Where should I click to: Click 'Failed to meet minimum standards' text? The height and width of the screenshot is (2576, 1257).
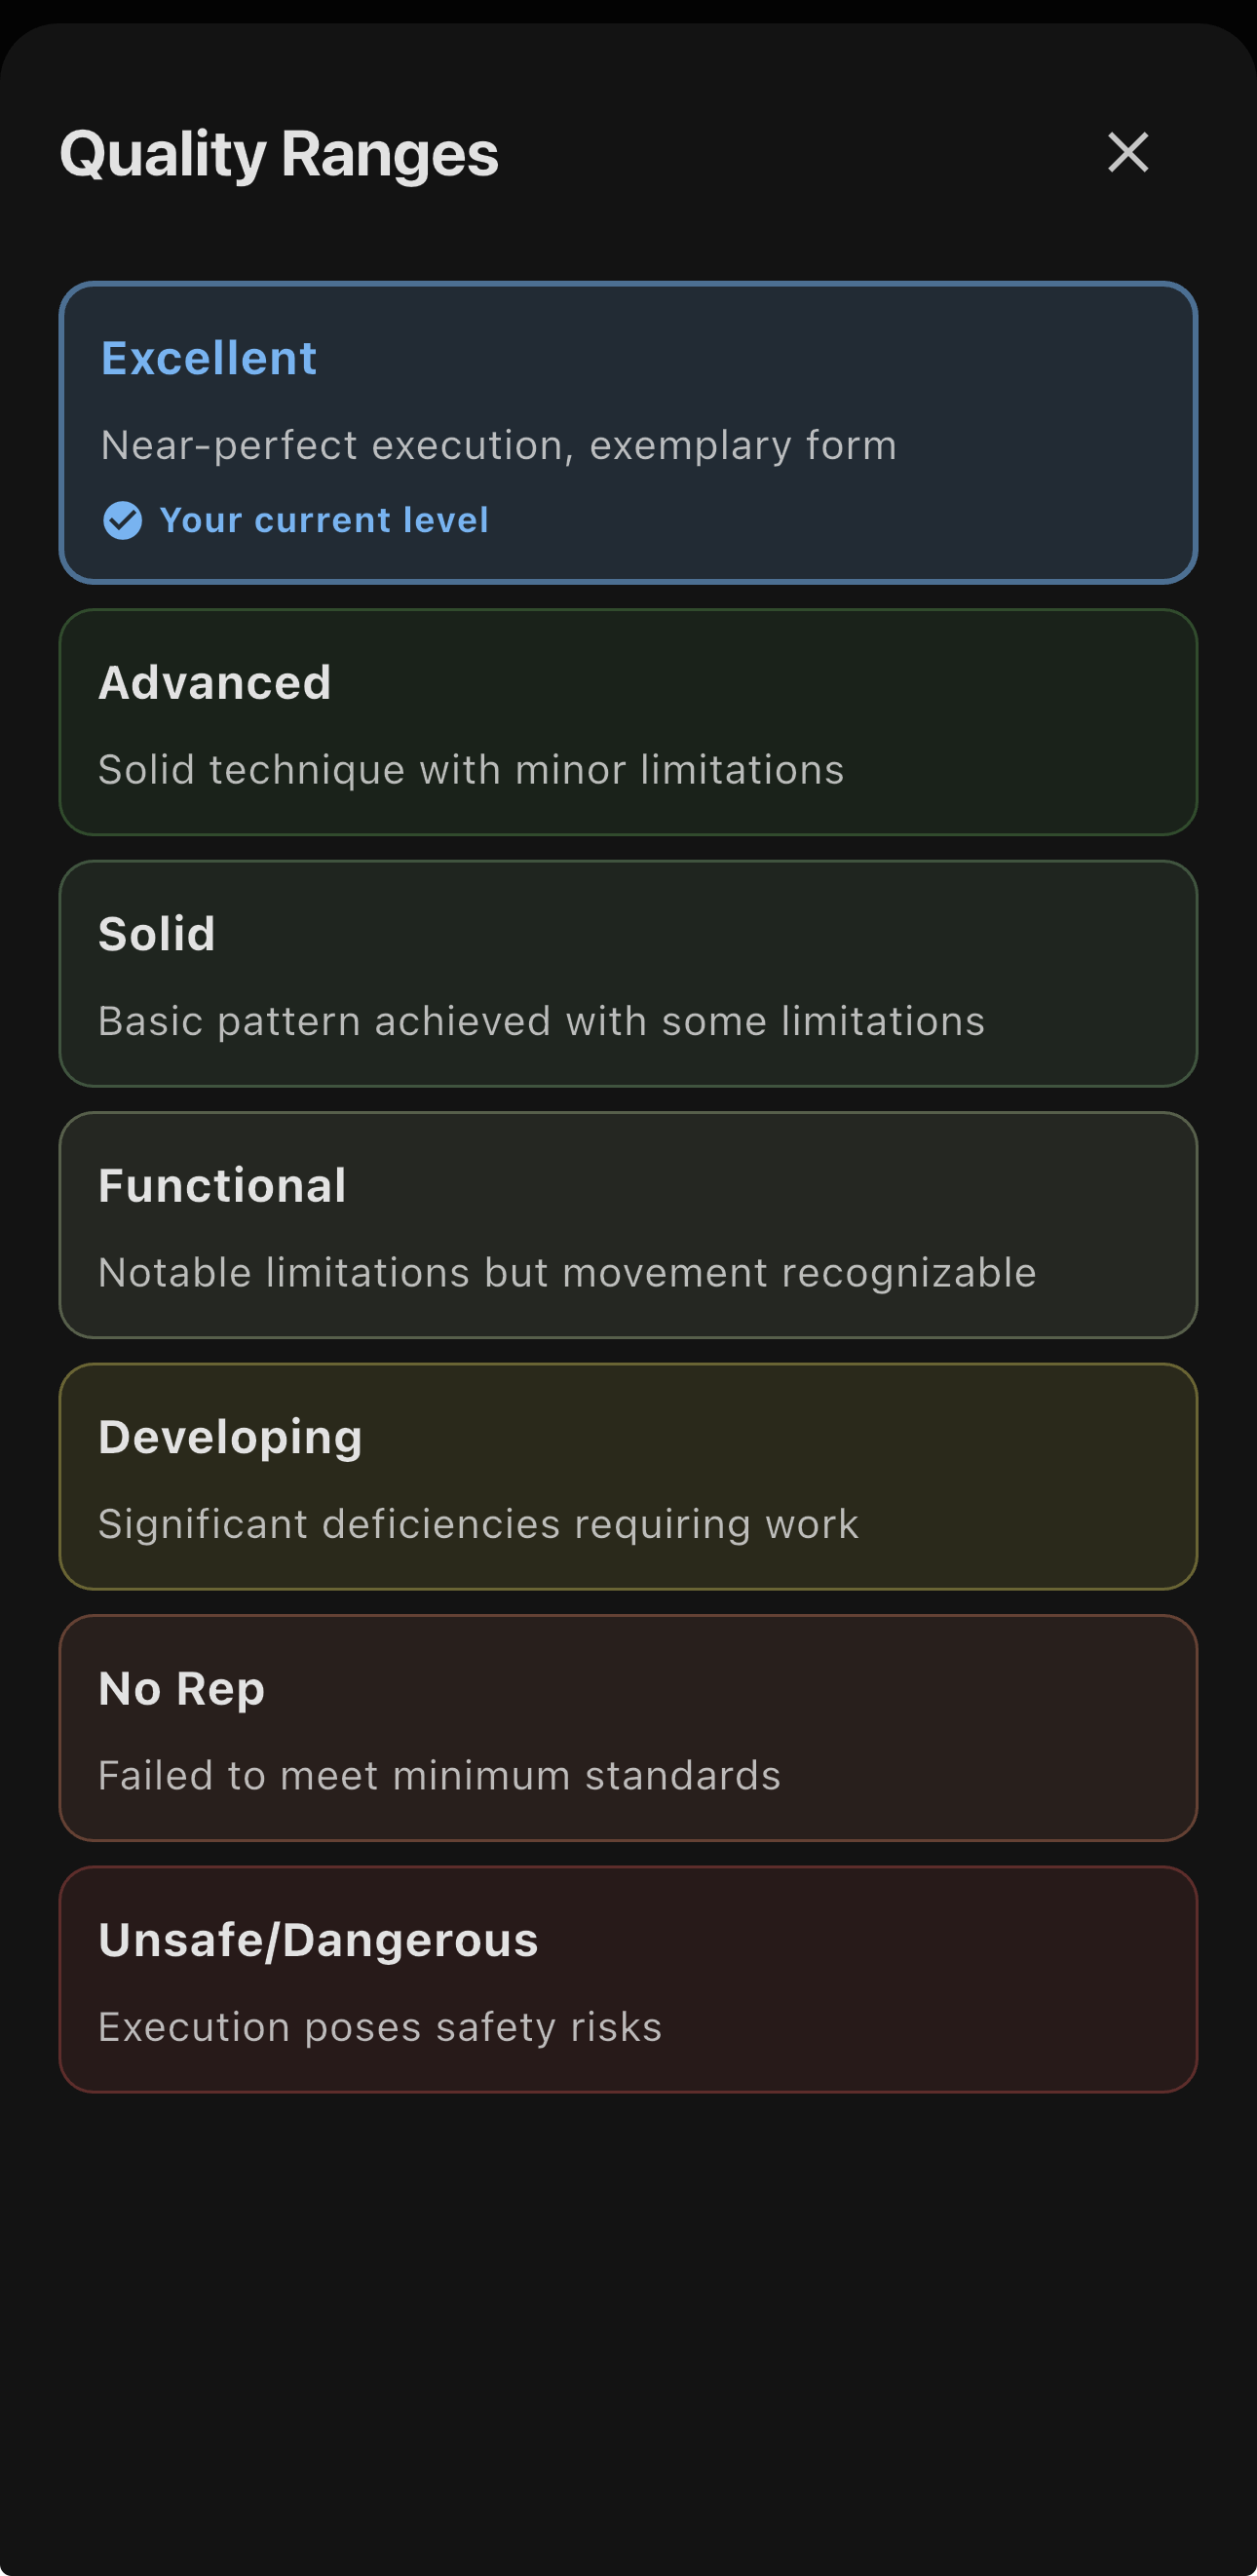[x=439, y=1776]
